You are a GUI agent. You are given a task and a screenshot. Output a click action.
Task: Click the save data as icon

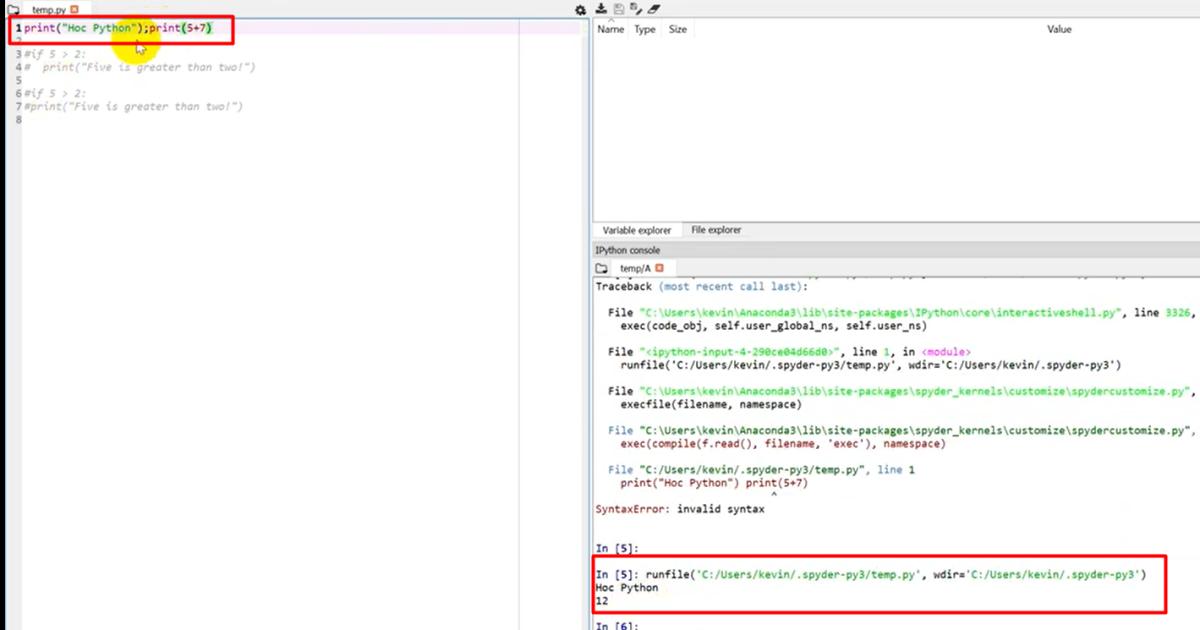[635, 9]
